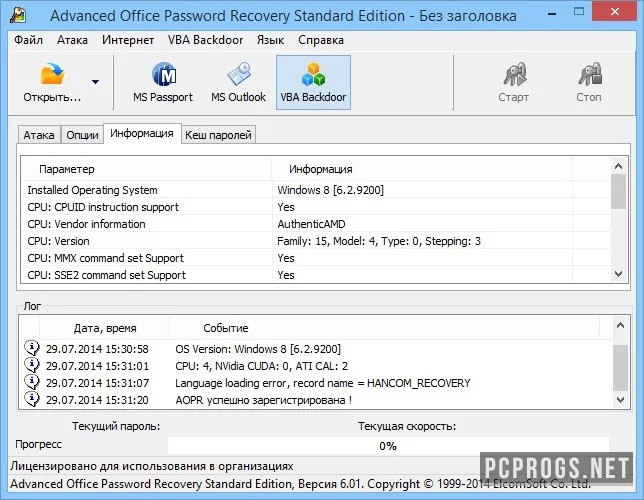Click the Стоп keys-and-lock icon
The height and width of the screenshot is (500, 644).
coord(589,82)
